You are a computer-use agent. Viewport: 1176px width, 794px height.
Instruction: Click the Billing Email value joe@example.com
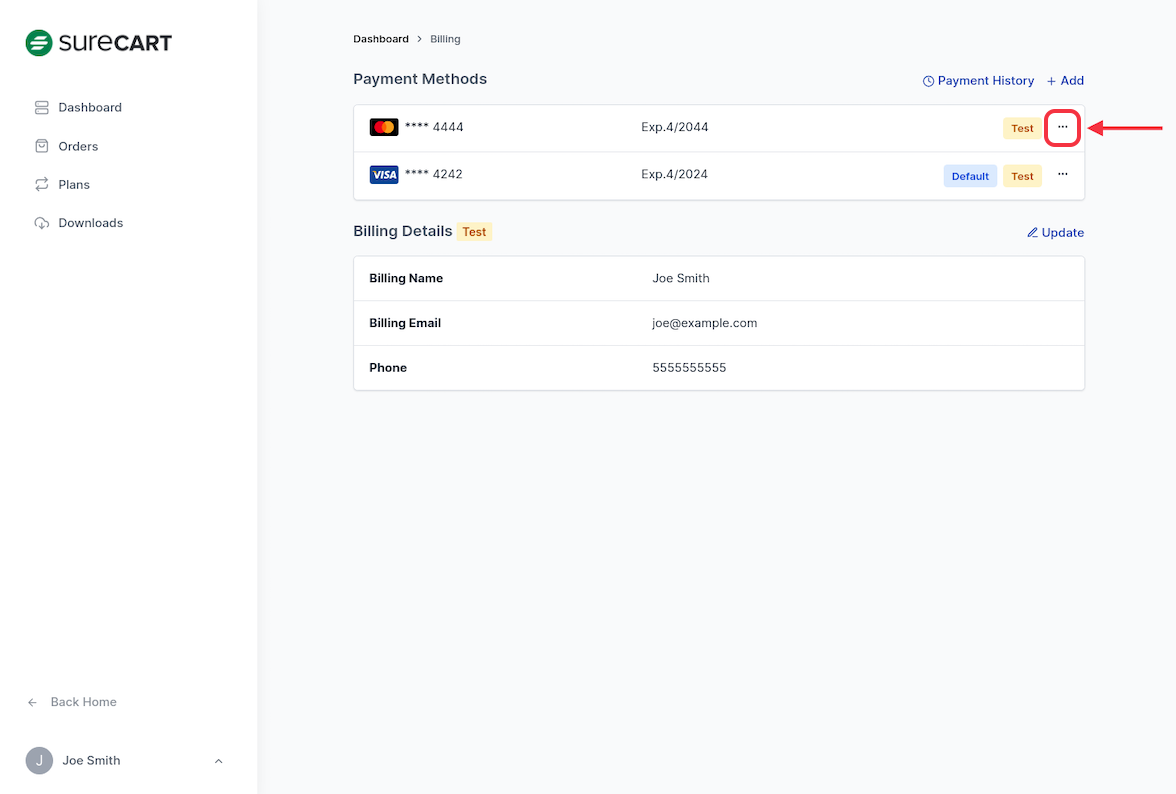click(x=704, y=323)
